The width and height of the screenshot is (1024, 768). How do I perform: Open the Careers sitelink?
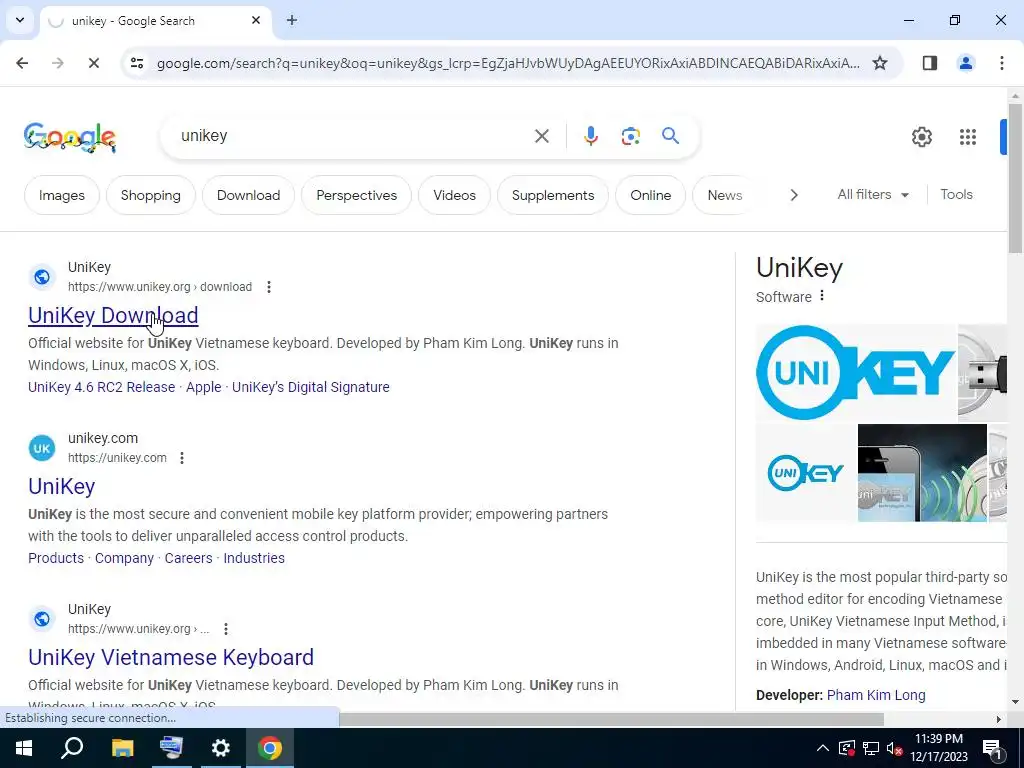click(x=188, y=558)
